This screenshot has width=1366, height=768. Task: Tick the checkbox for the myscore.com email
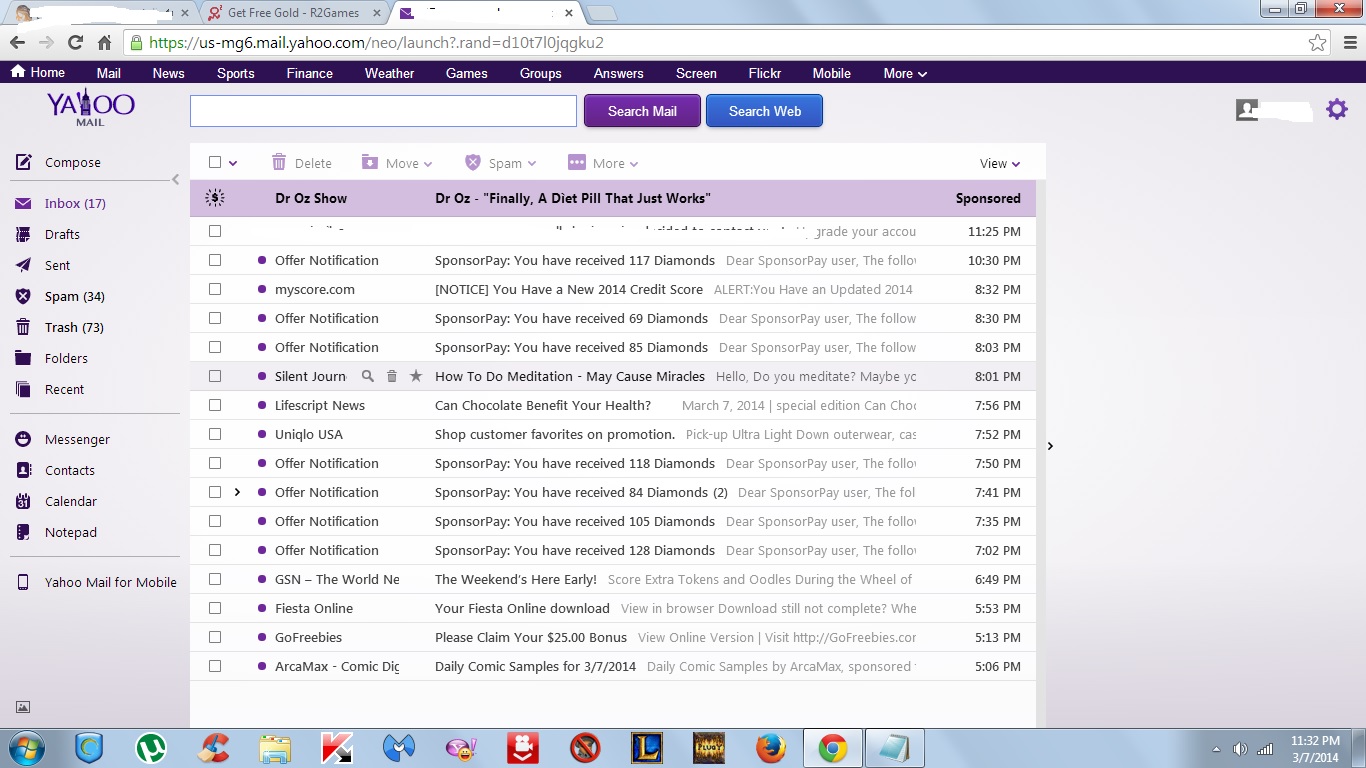click(214, 289)
